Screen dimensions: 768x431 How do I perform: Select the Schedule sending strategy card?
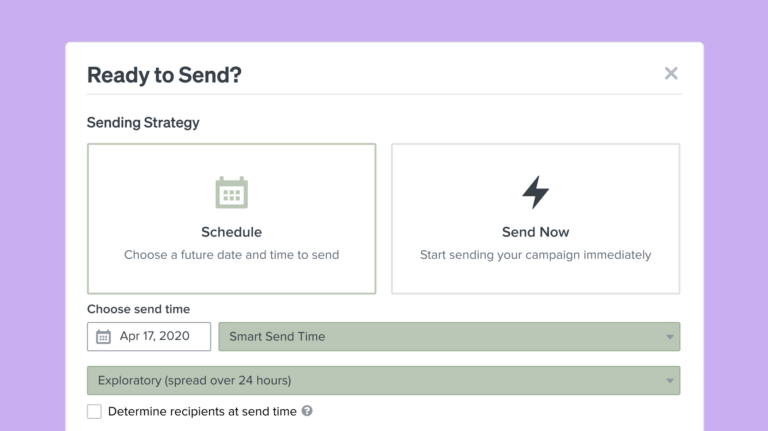point(232,218)
